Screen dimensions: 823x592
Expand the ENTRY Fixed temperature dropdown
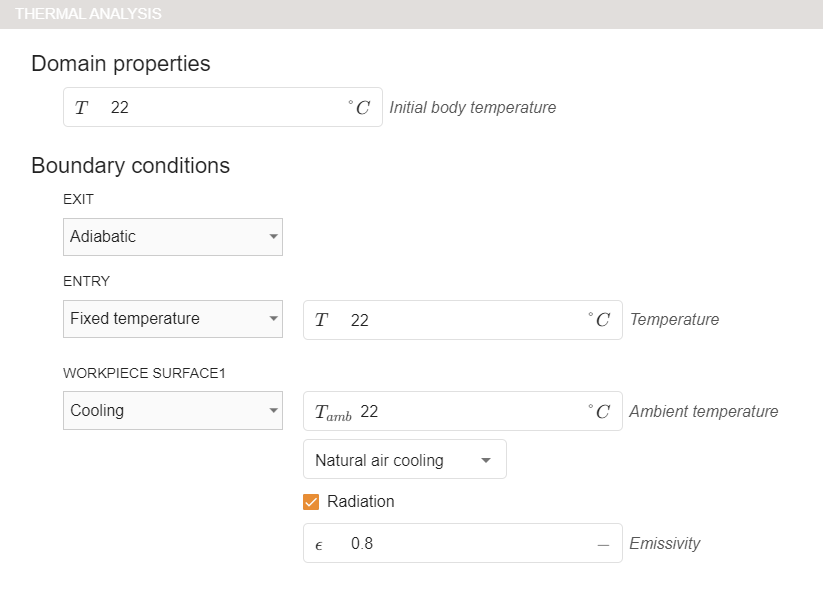tap(172, 319)
